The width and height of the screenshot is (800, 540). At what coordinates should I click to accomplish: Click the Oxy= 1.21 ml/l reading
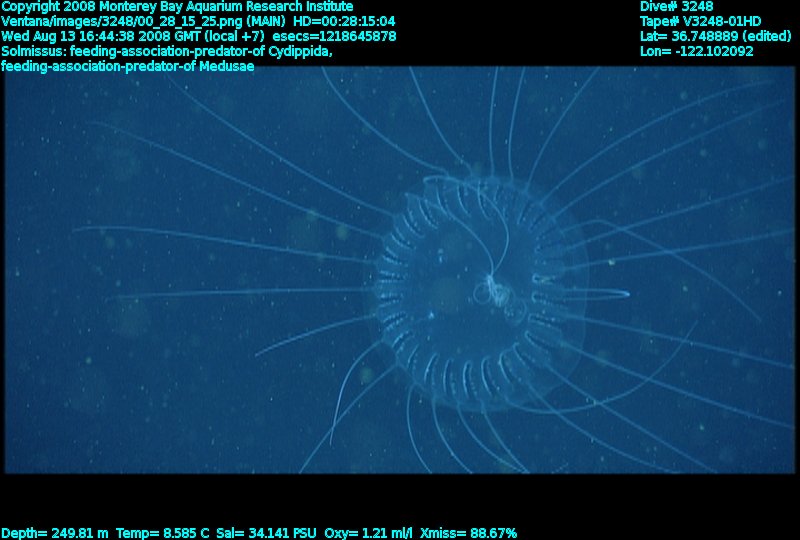point(368,533)
